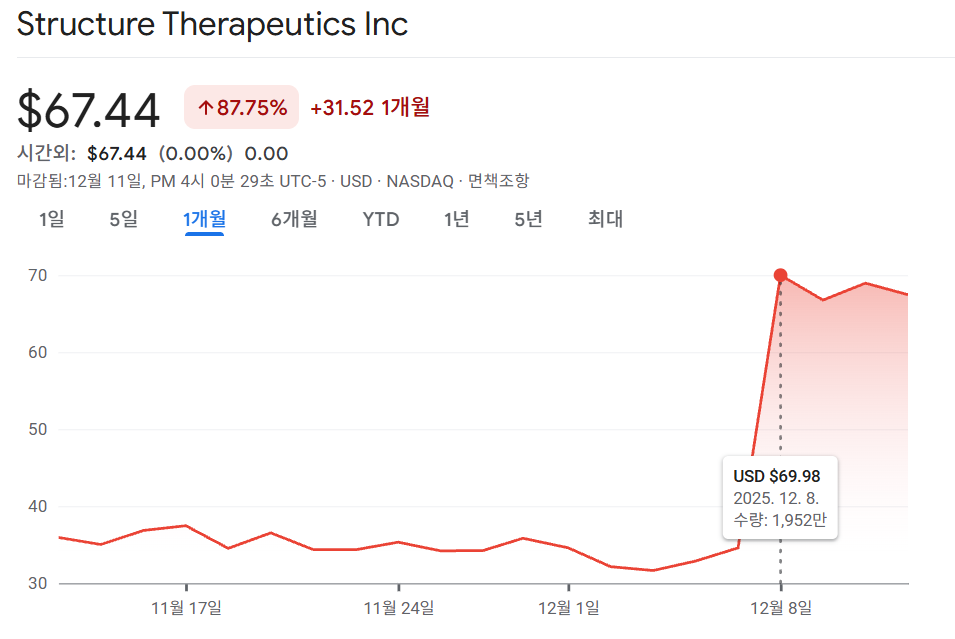Click the red data point marker on chart
This screenshot has height=639, width=955.
(x=781, y=275)
